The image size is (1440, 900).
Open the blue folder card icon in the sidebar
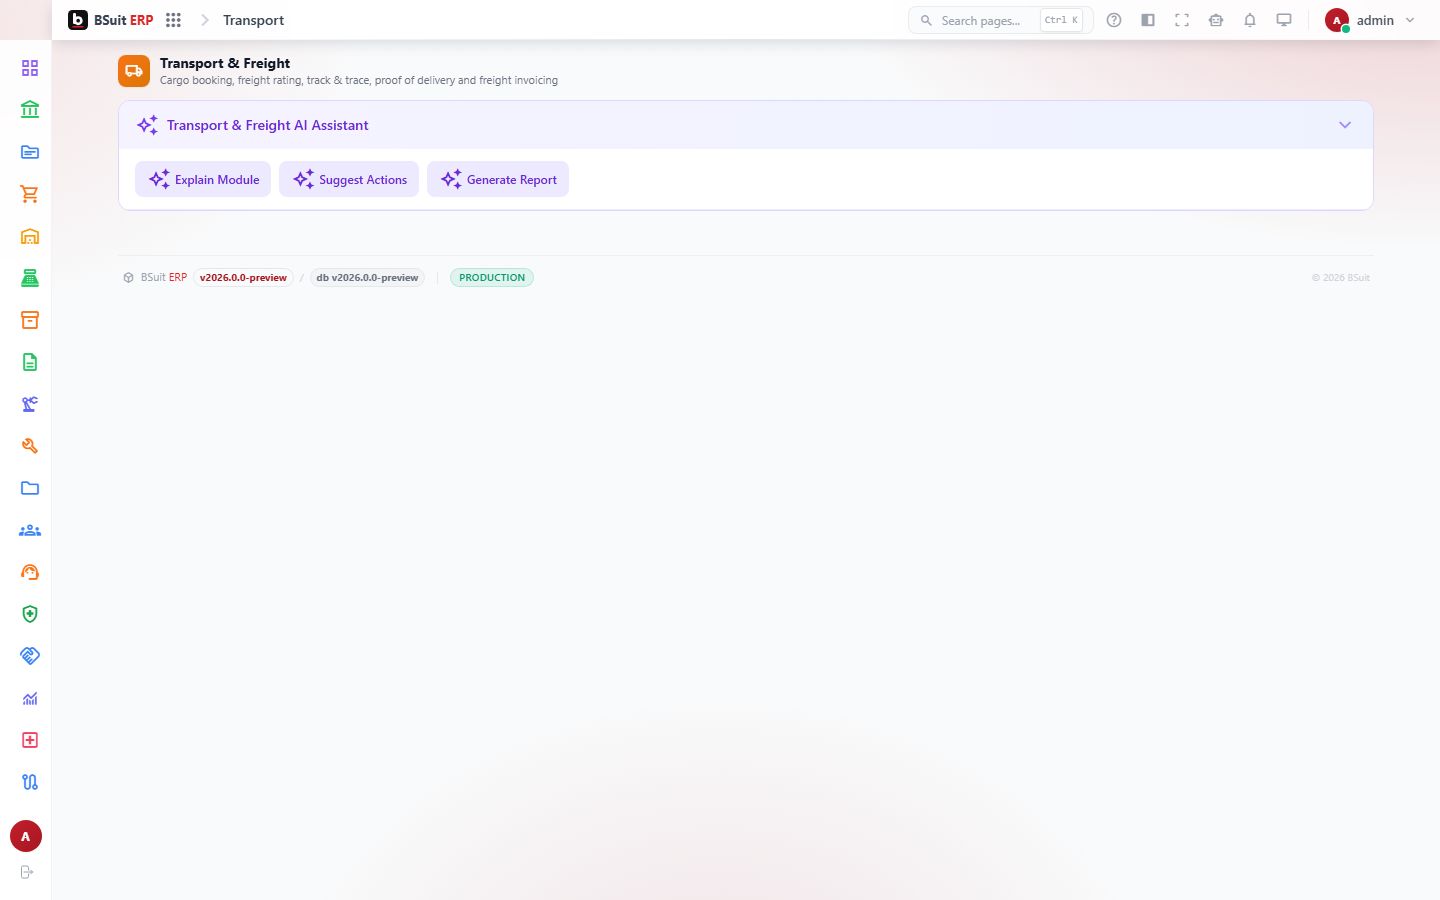click(30, 152)
